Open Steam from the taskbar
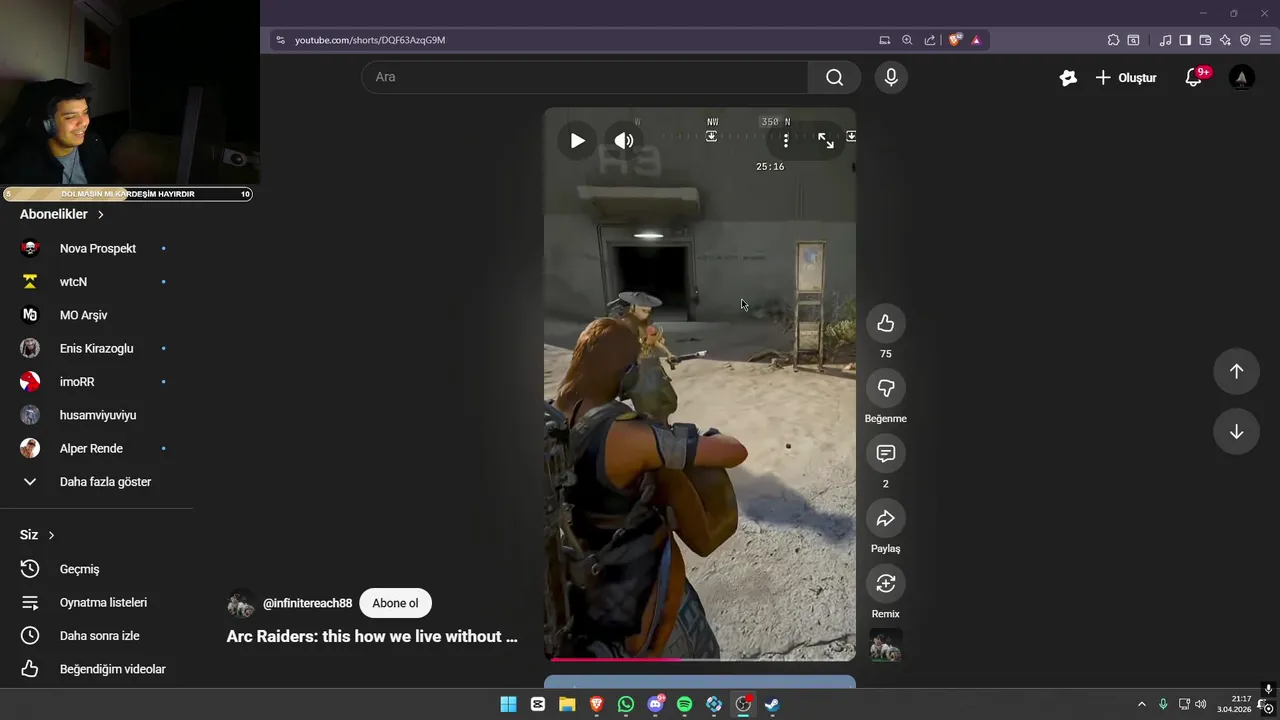Screen dimensions: 1280x720 click(772, 704)
